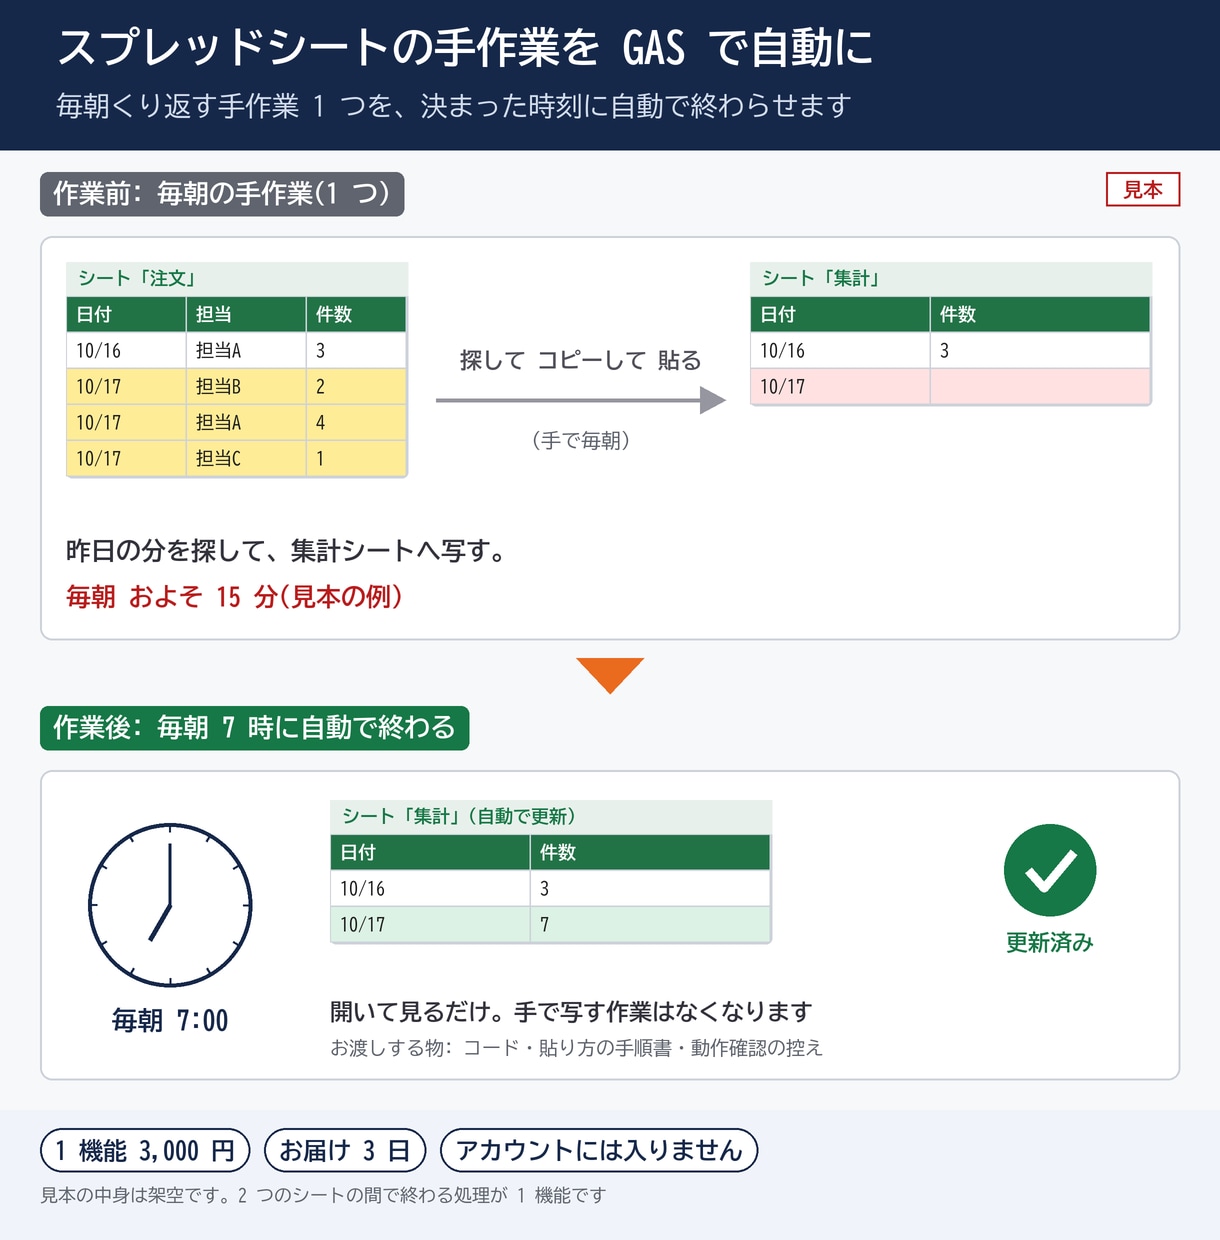Select the 1 機能 3,000 円 pill
1220x1240 pixels.
(x=145, y=1150)
